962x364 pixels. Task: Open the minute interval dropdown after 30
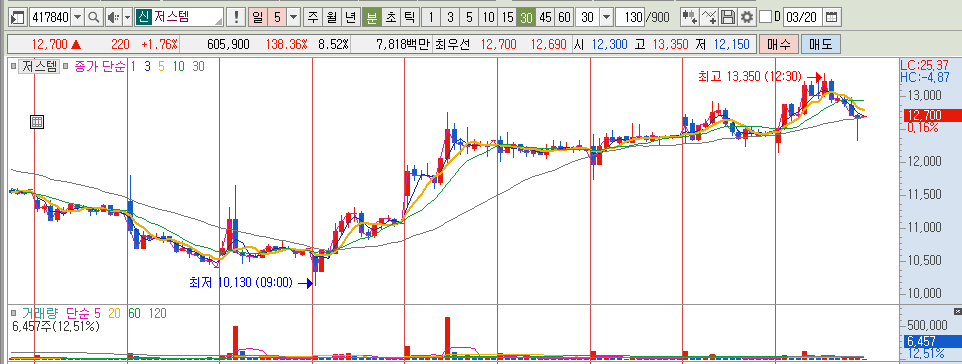pyautogui.click(x=606, y=17)
